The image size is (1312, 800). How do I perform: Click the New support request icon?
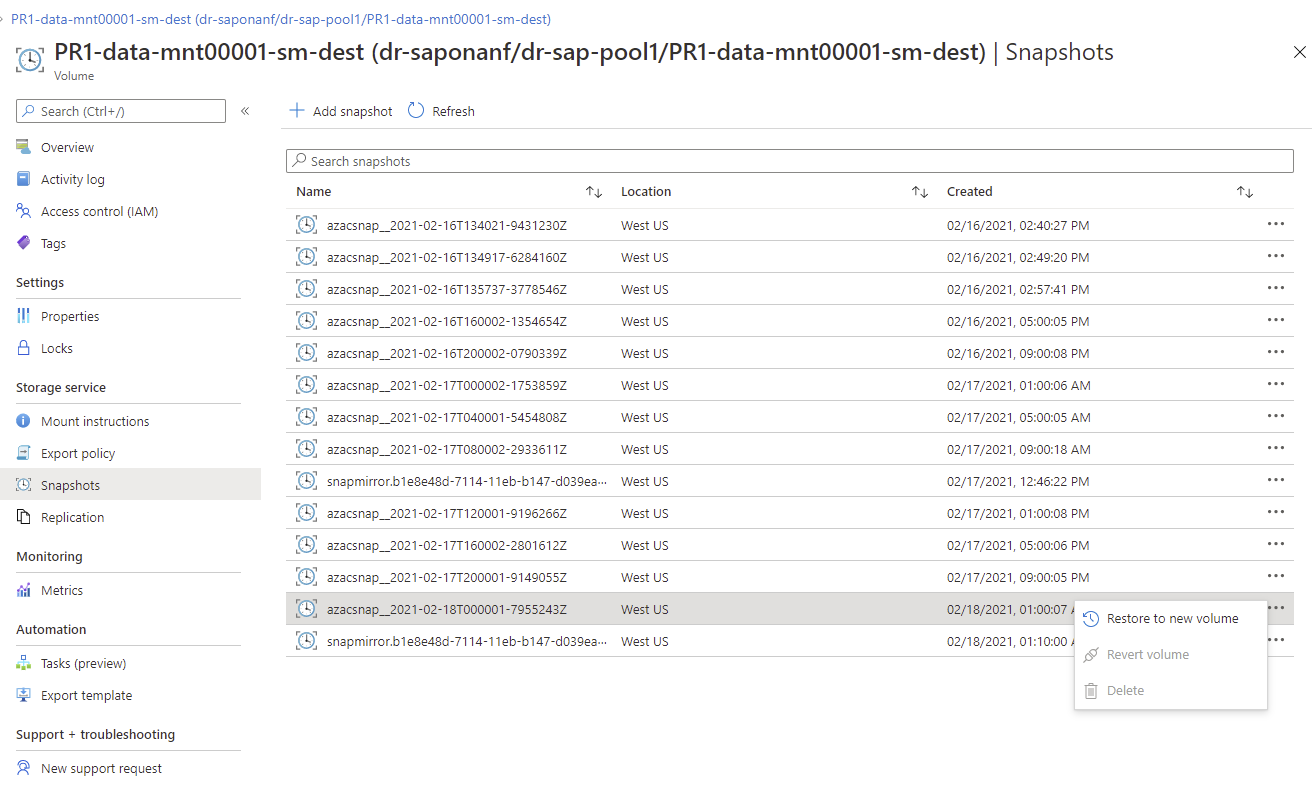coord(24,768)
